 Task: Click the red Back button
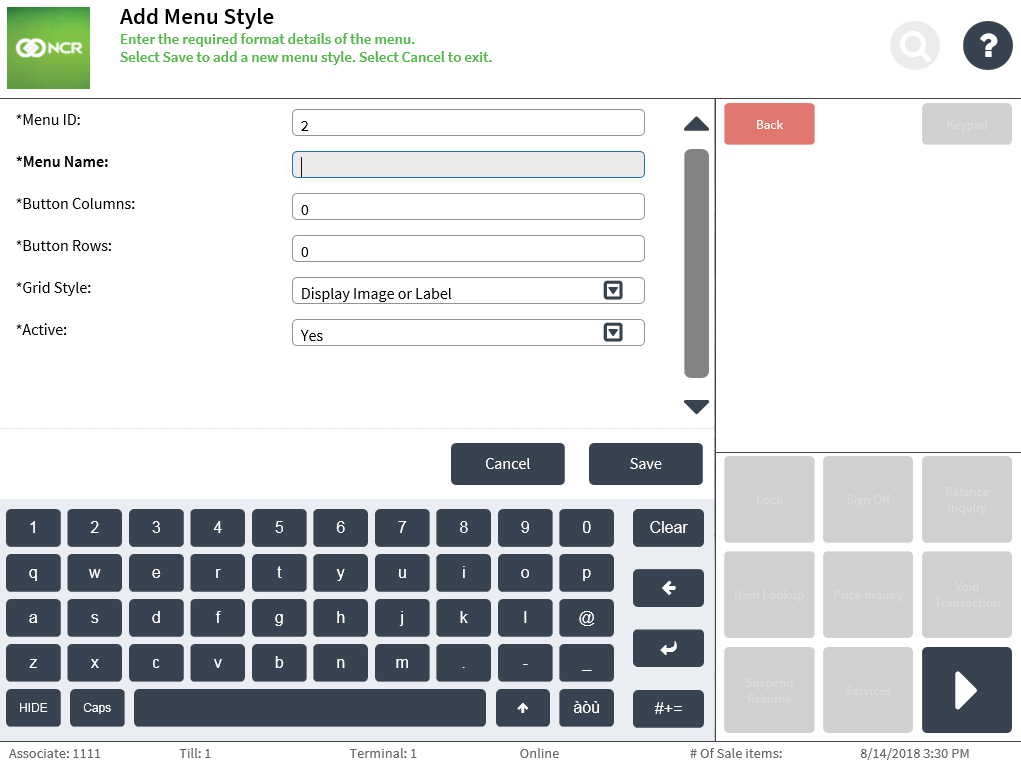pyautogui.click(x=769, y=124)
